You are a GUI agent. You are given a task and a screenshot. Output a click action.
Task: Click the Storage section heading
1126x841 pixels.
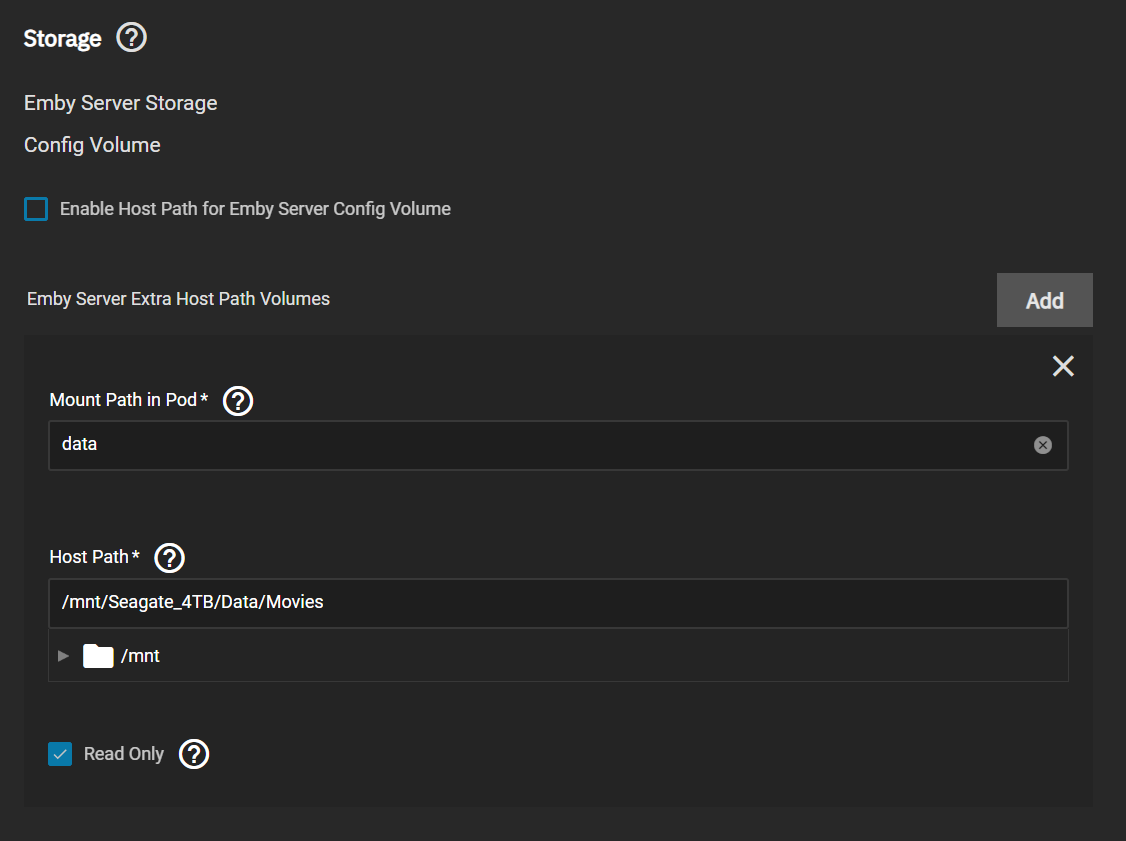[x=63, y=39]
